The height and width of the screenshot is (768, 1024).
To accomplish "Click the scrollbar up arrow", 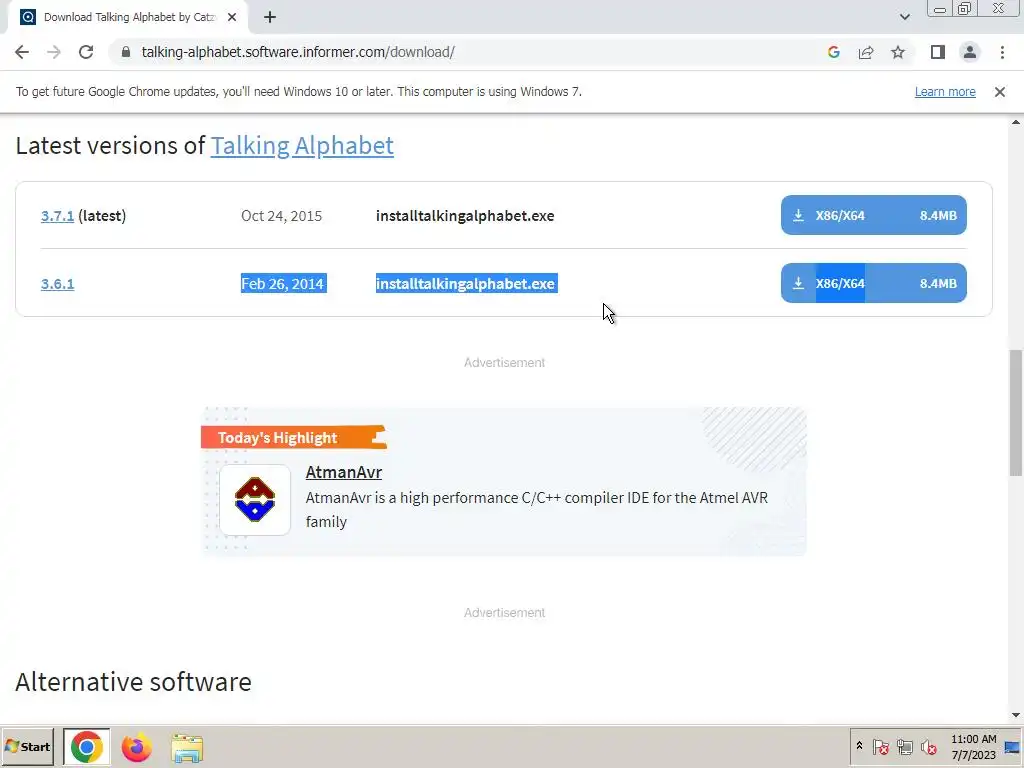I will point(1016,122).
